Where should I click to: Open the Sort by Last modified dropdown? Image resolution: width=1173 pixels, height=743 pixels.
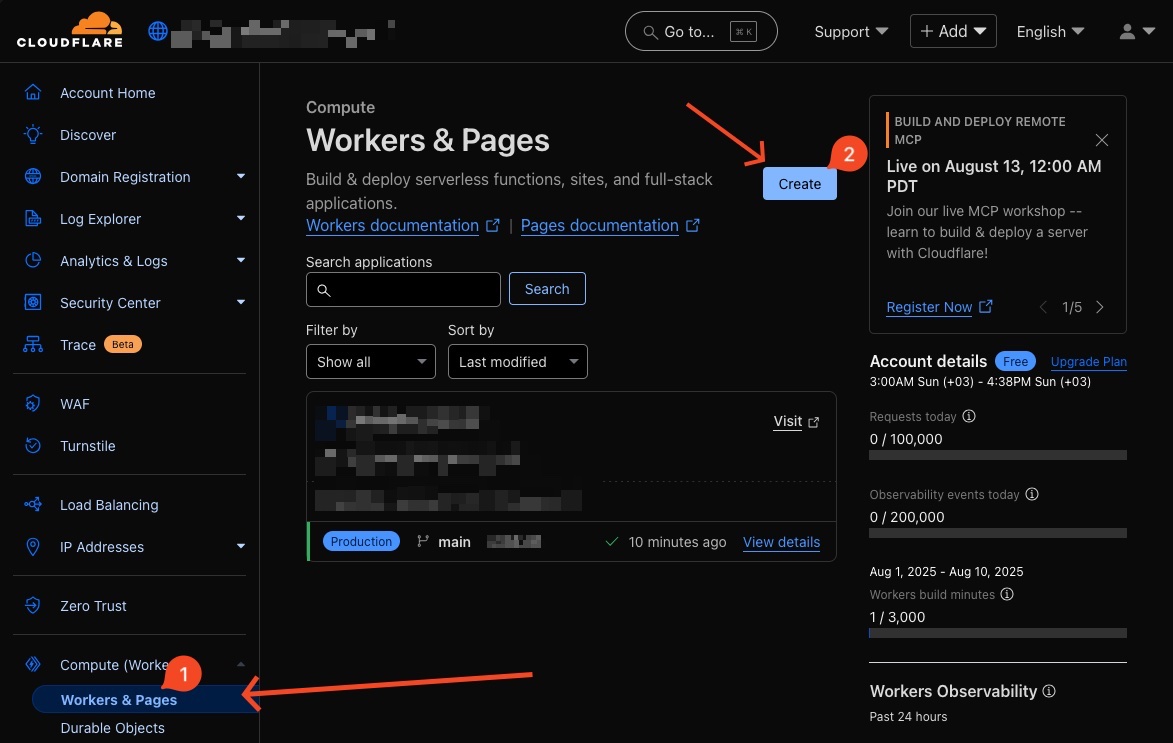[517, 361]
